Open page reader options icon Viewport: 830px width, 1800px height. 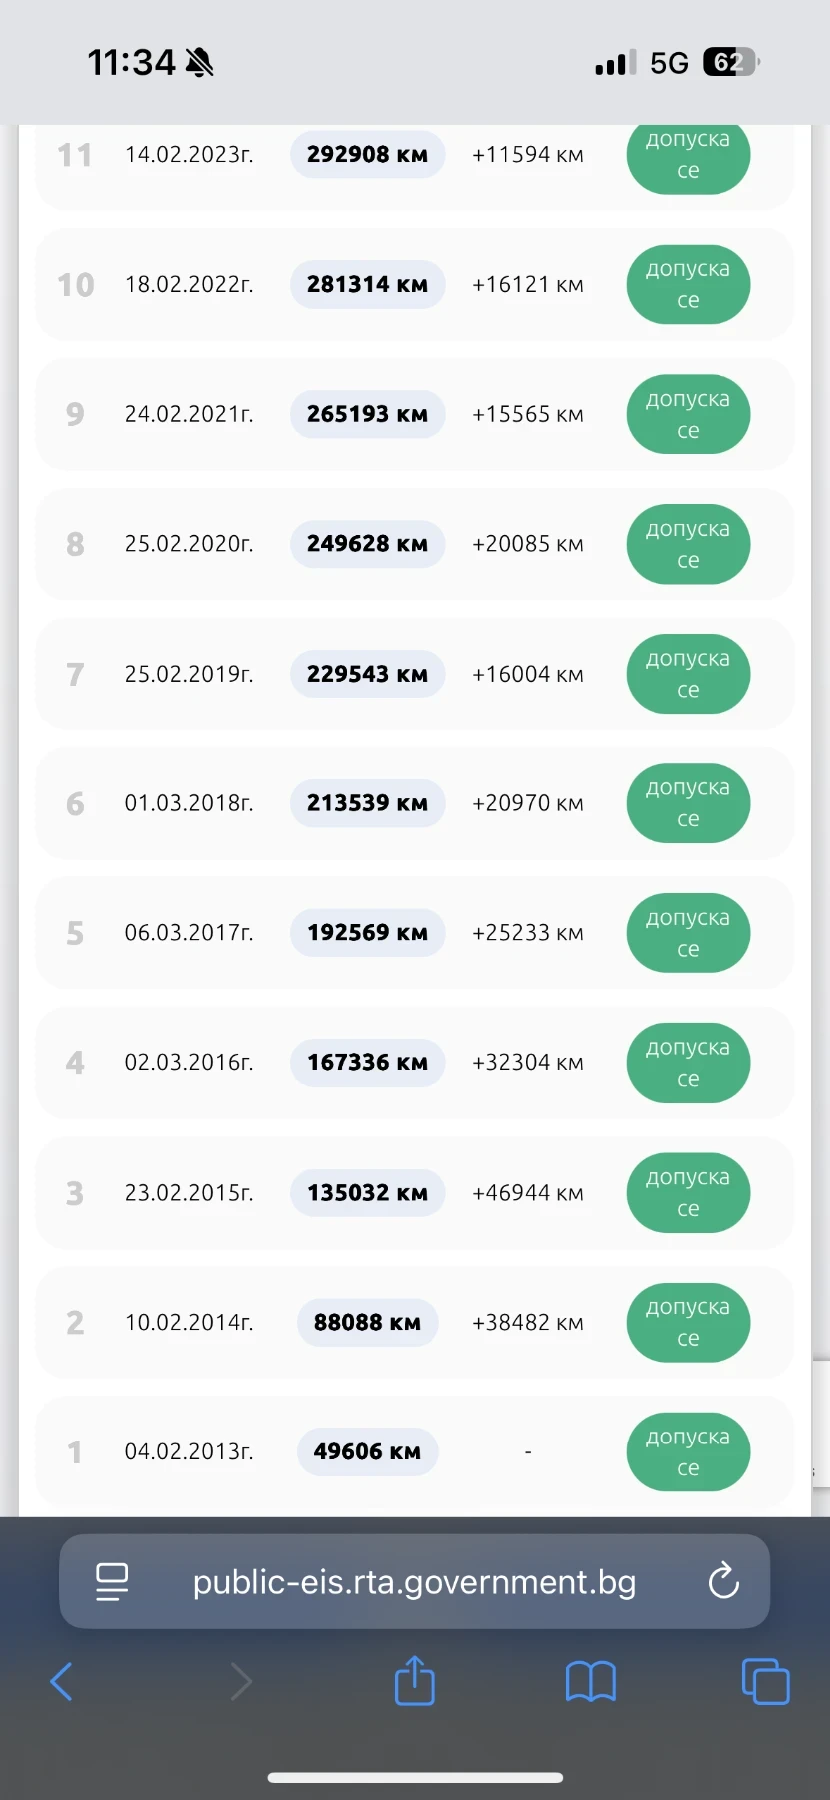click(x=112, y=1581)
